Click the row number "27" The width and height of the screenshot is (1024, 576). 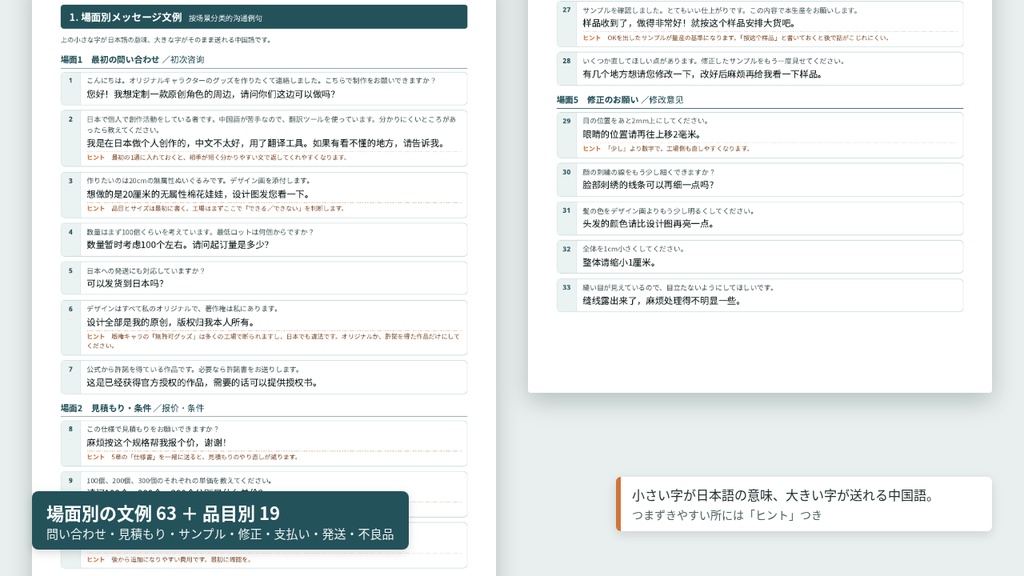coord(566,10)
